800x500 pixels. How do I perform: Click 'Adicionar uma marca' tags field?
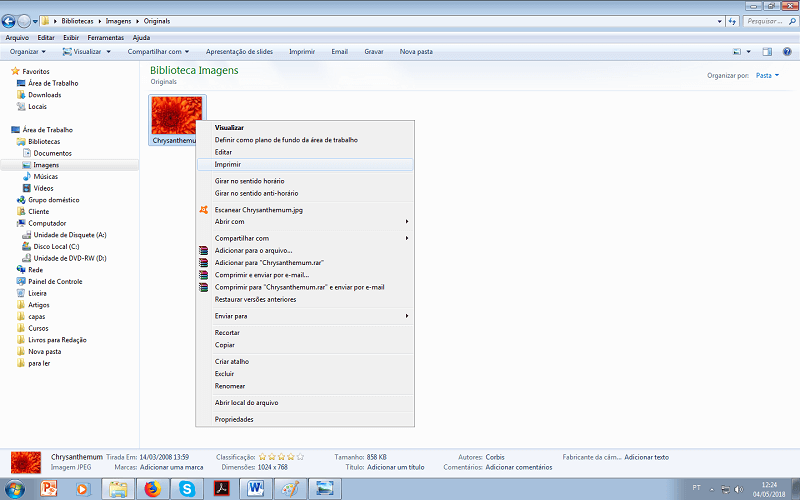click(x=169, y=467)
